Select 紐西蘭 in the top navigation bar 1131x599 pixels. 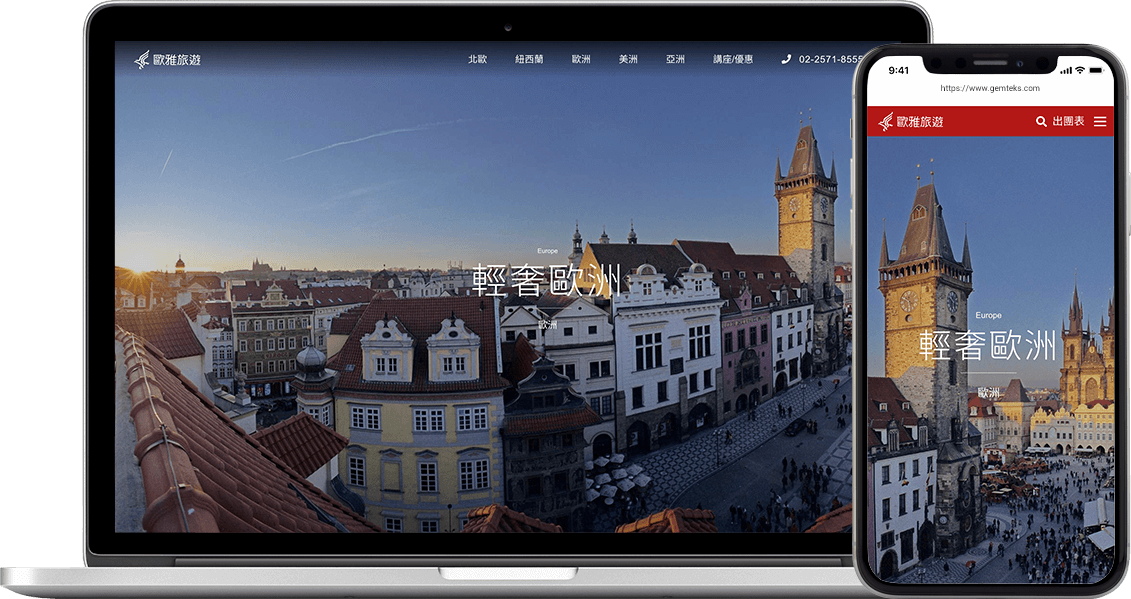529,60
